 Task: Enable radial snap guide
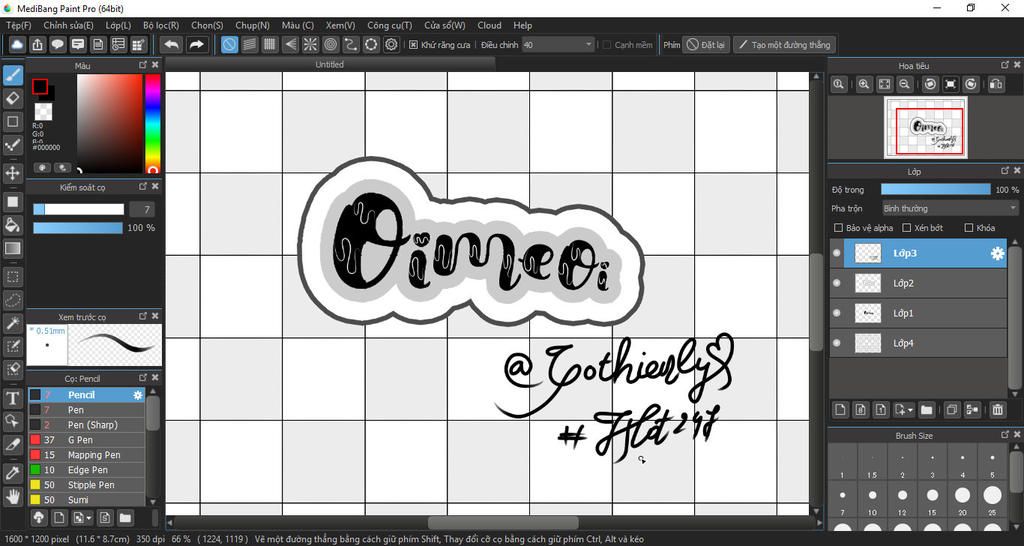click(x=310, y=44)
